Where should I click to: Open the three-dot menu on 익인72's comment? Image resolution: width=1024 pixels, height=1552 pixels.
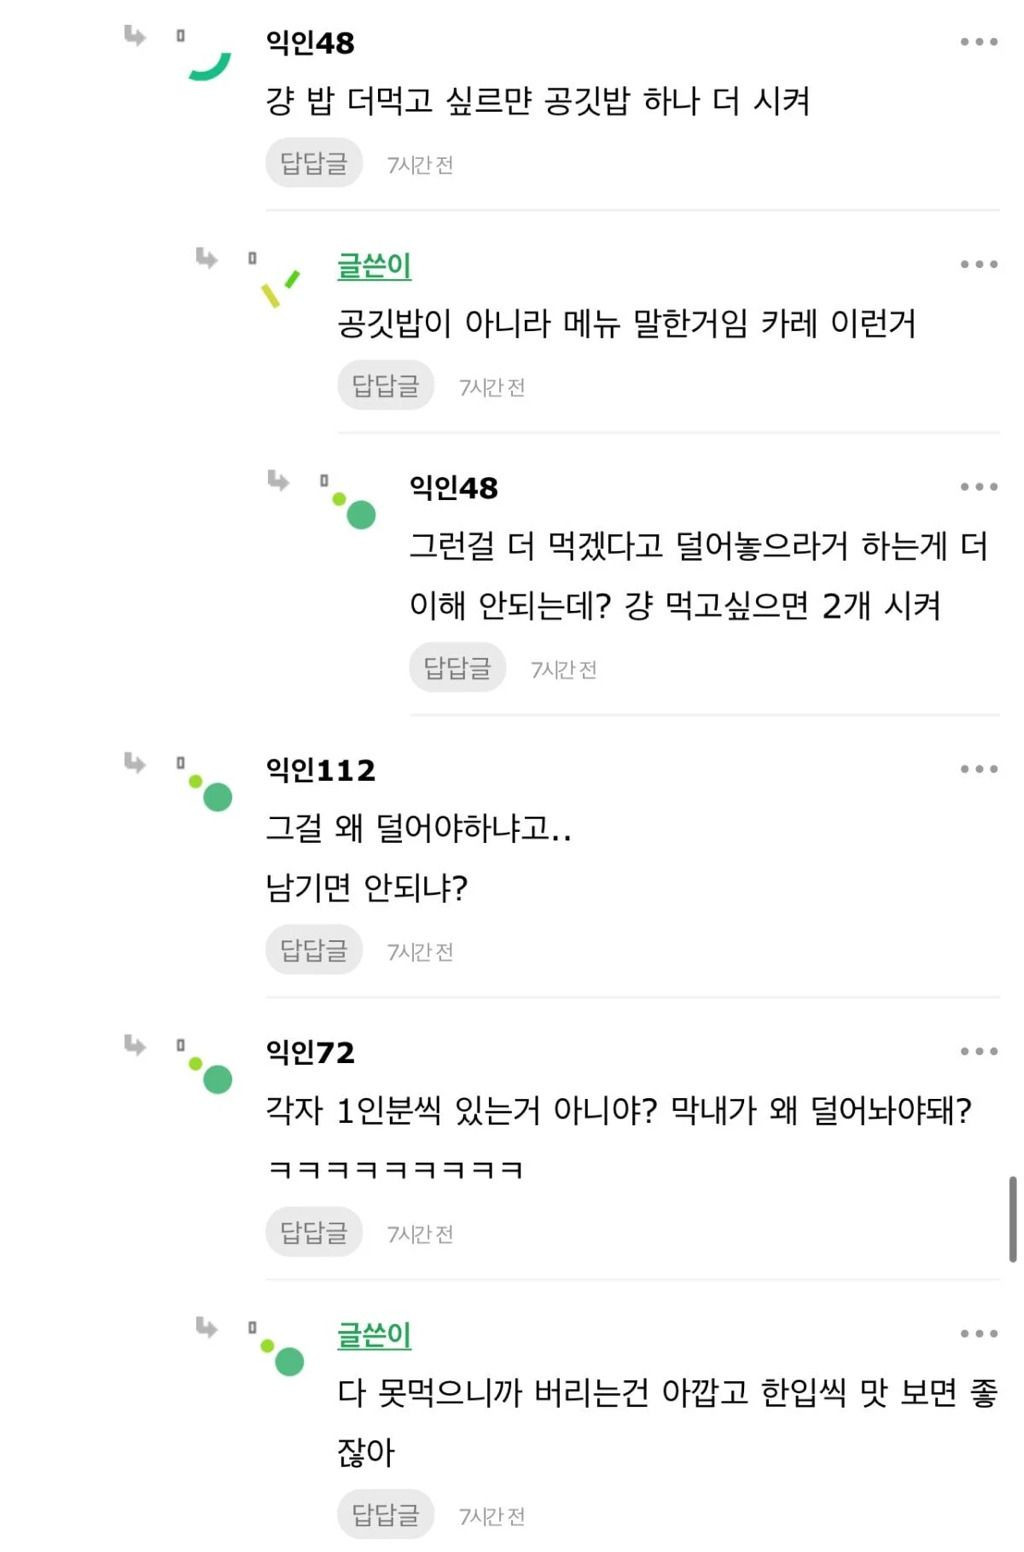click(979, 1051)
